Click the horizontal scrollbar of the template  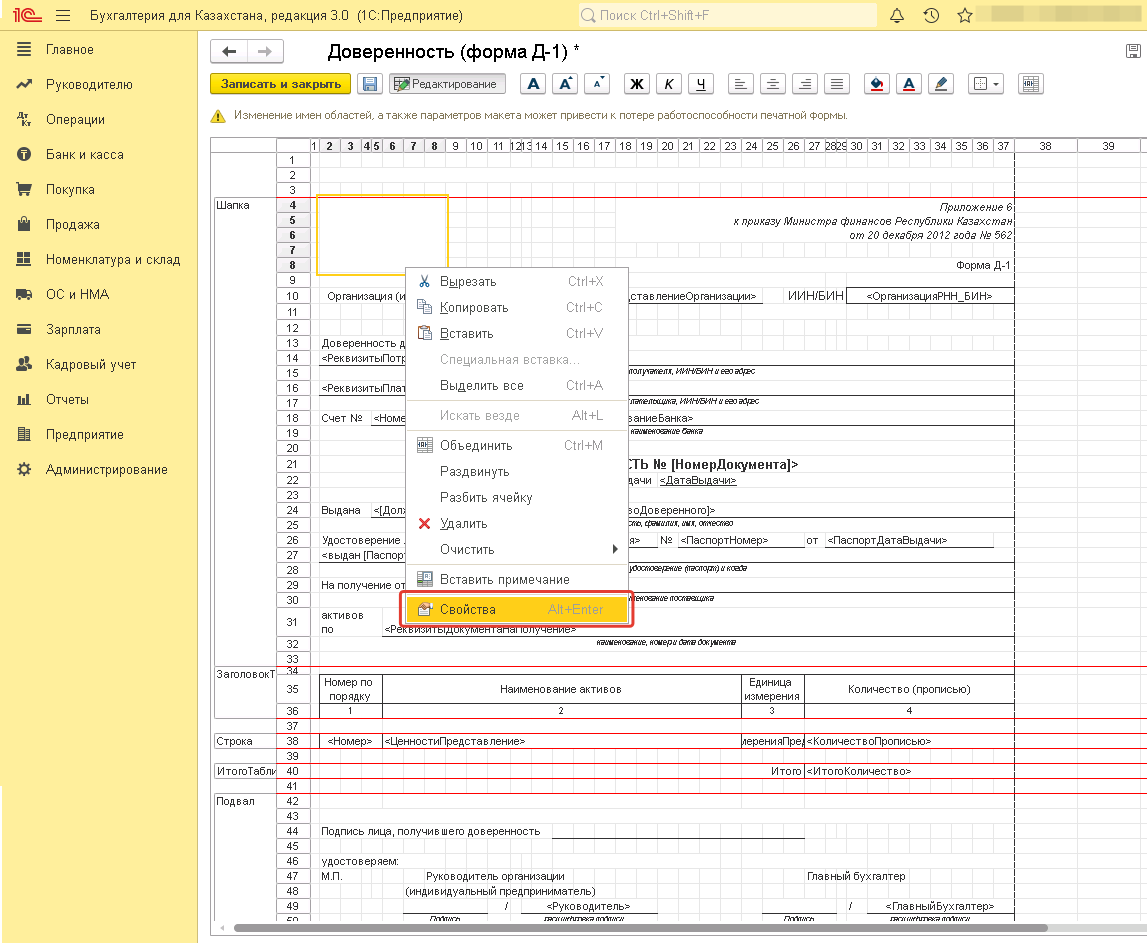[640, 928]
